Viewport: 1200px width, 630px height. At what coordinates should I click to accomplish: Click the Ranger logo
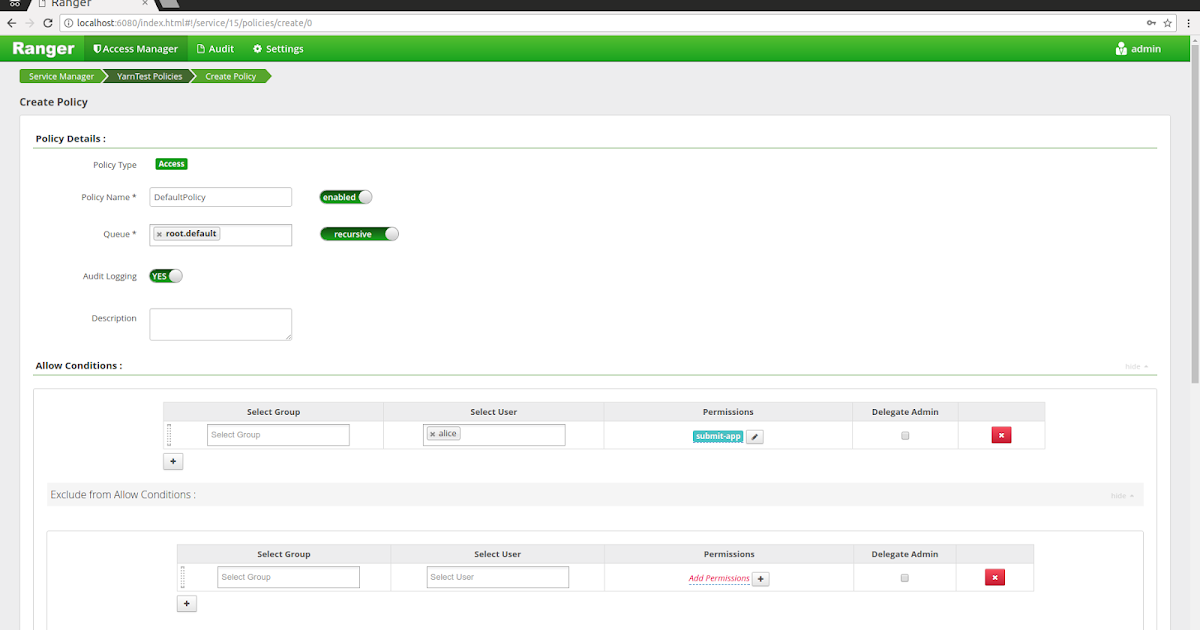[x=42, y=48]
